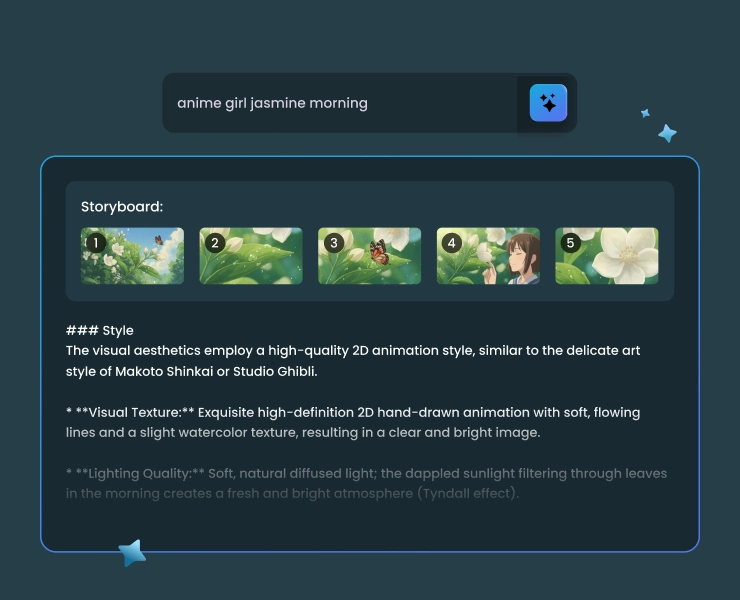
Task: Click the '### Style' heading text
Action: [100, 330]
